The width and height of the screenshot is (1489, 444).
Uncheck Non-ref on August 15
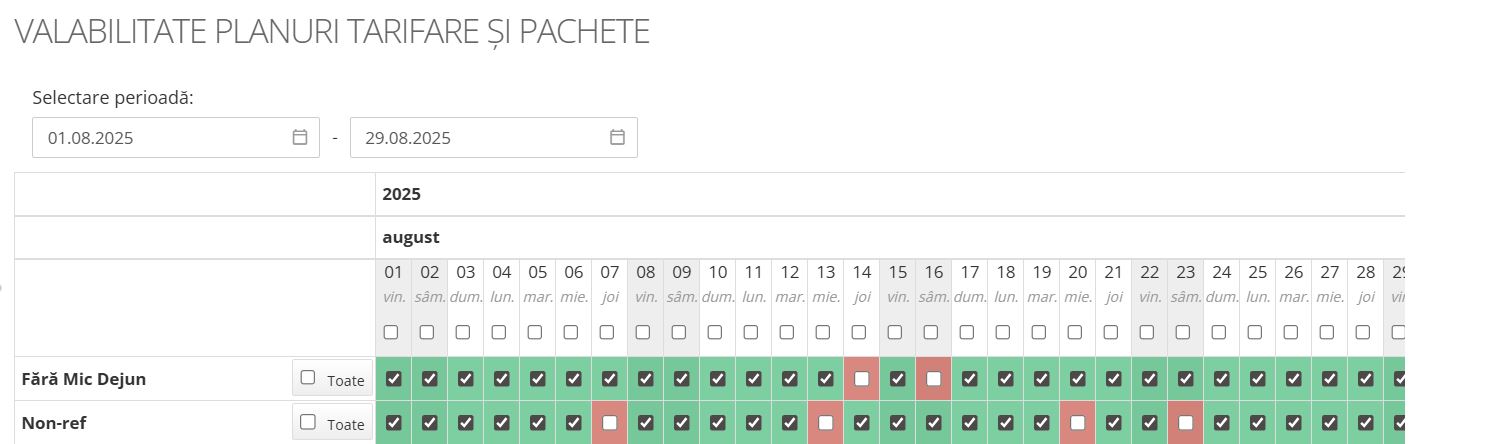click(897, 423)
